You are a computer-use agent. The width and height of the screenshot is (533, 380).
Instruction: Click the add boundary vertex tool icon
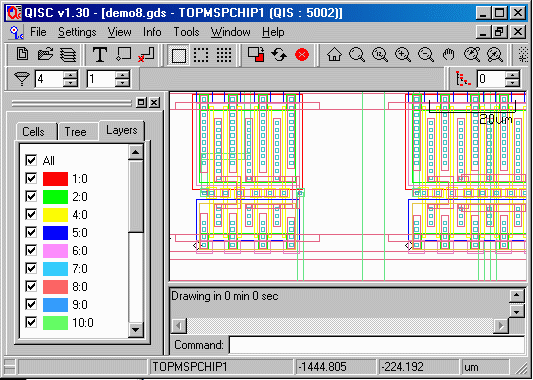pyautogui.click(x=123, y=54)
